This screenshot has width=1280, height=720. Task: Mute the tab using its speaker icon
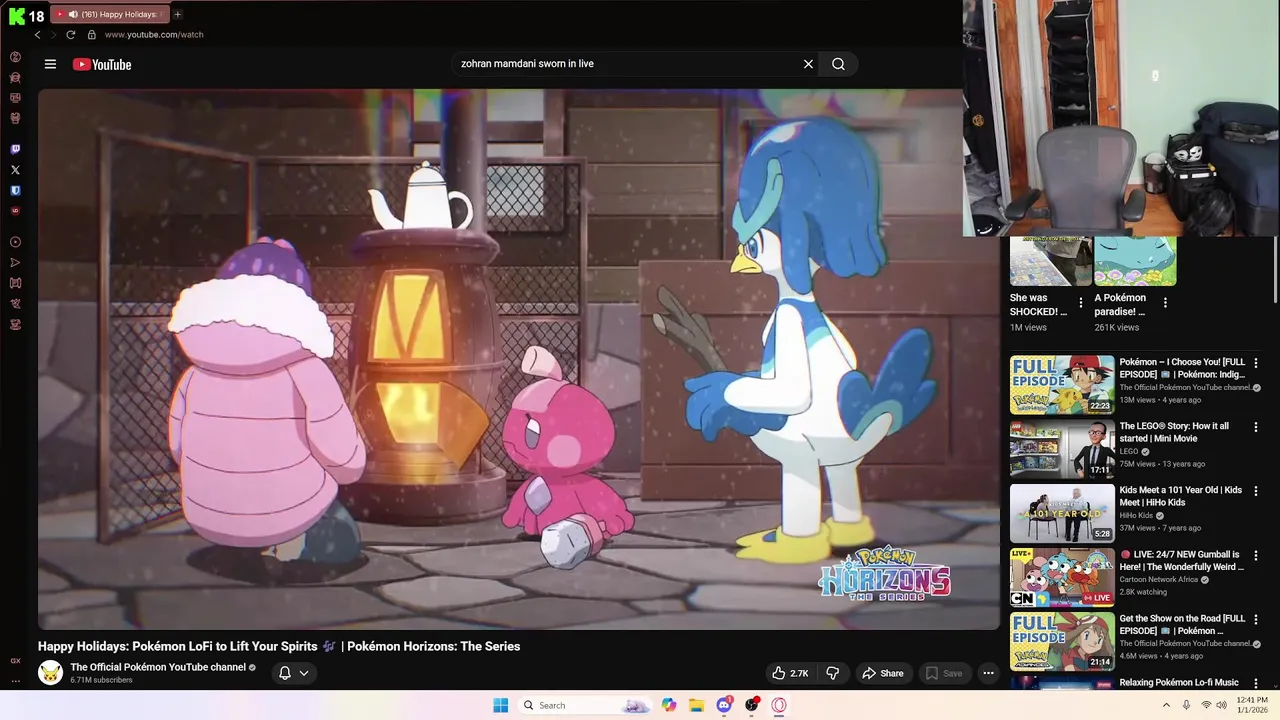click(73, 14)
